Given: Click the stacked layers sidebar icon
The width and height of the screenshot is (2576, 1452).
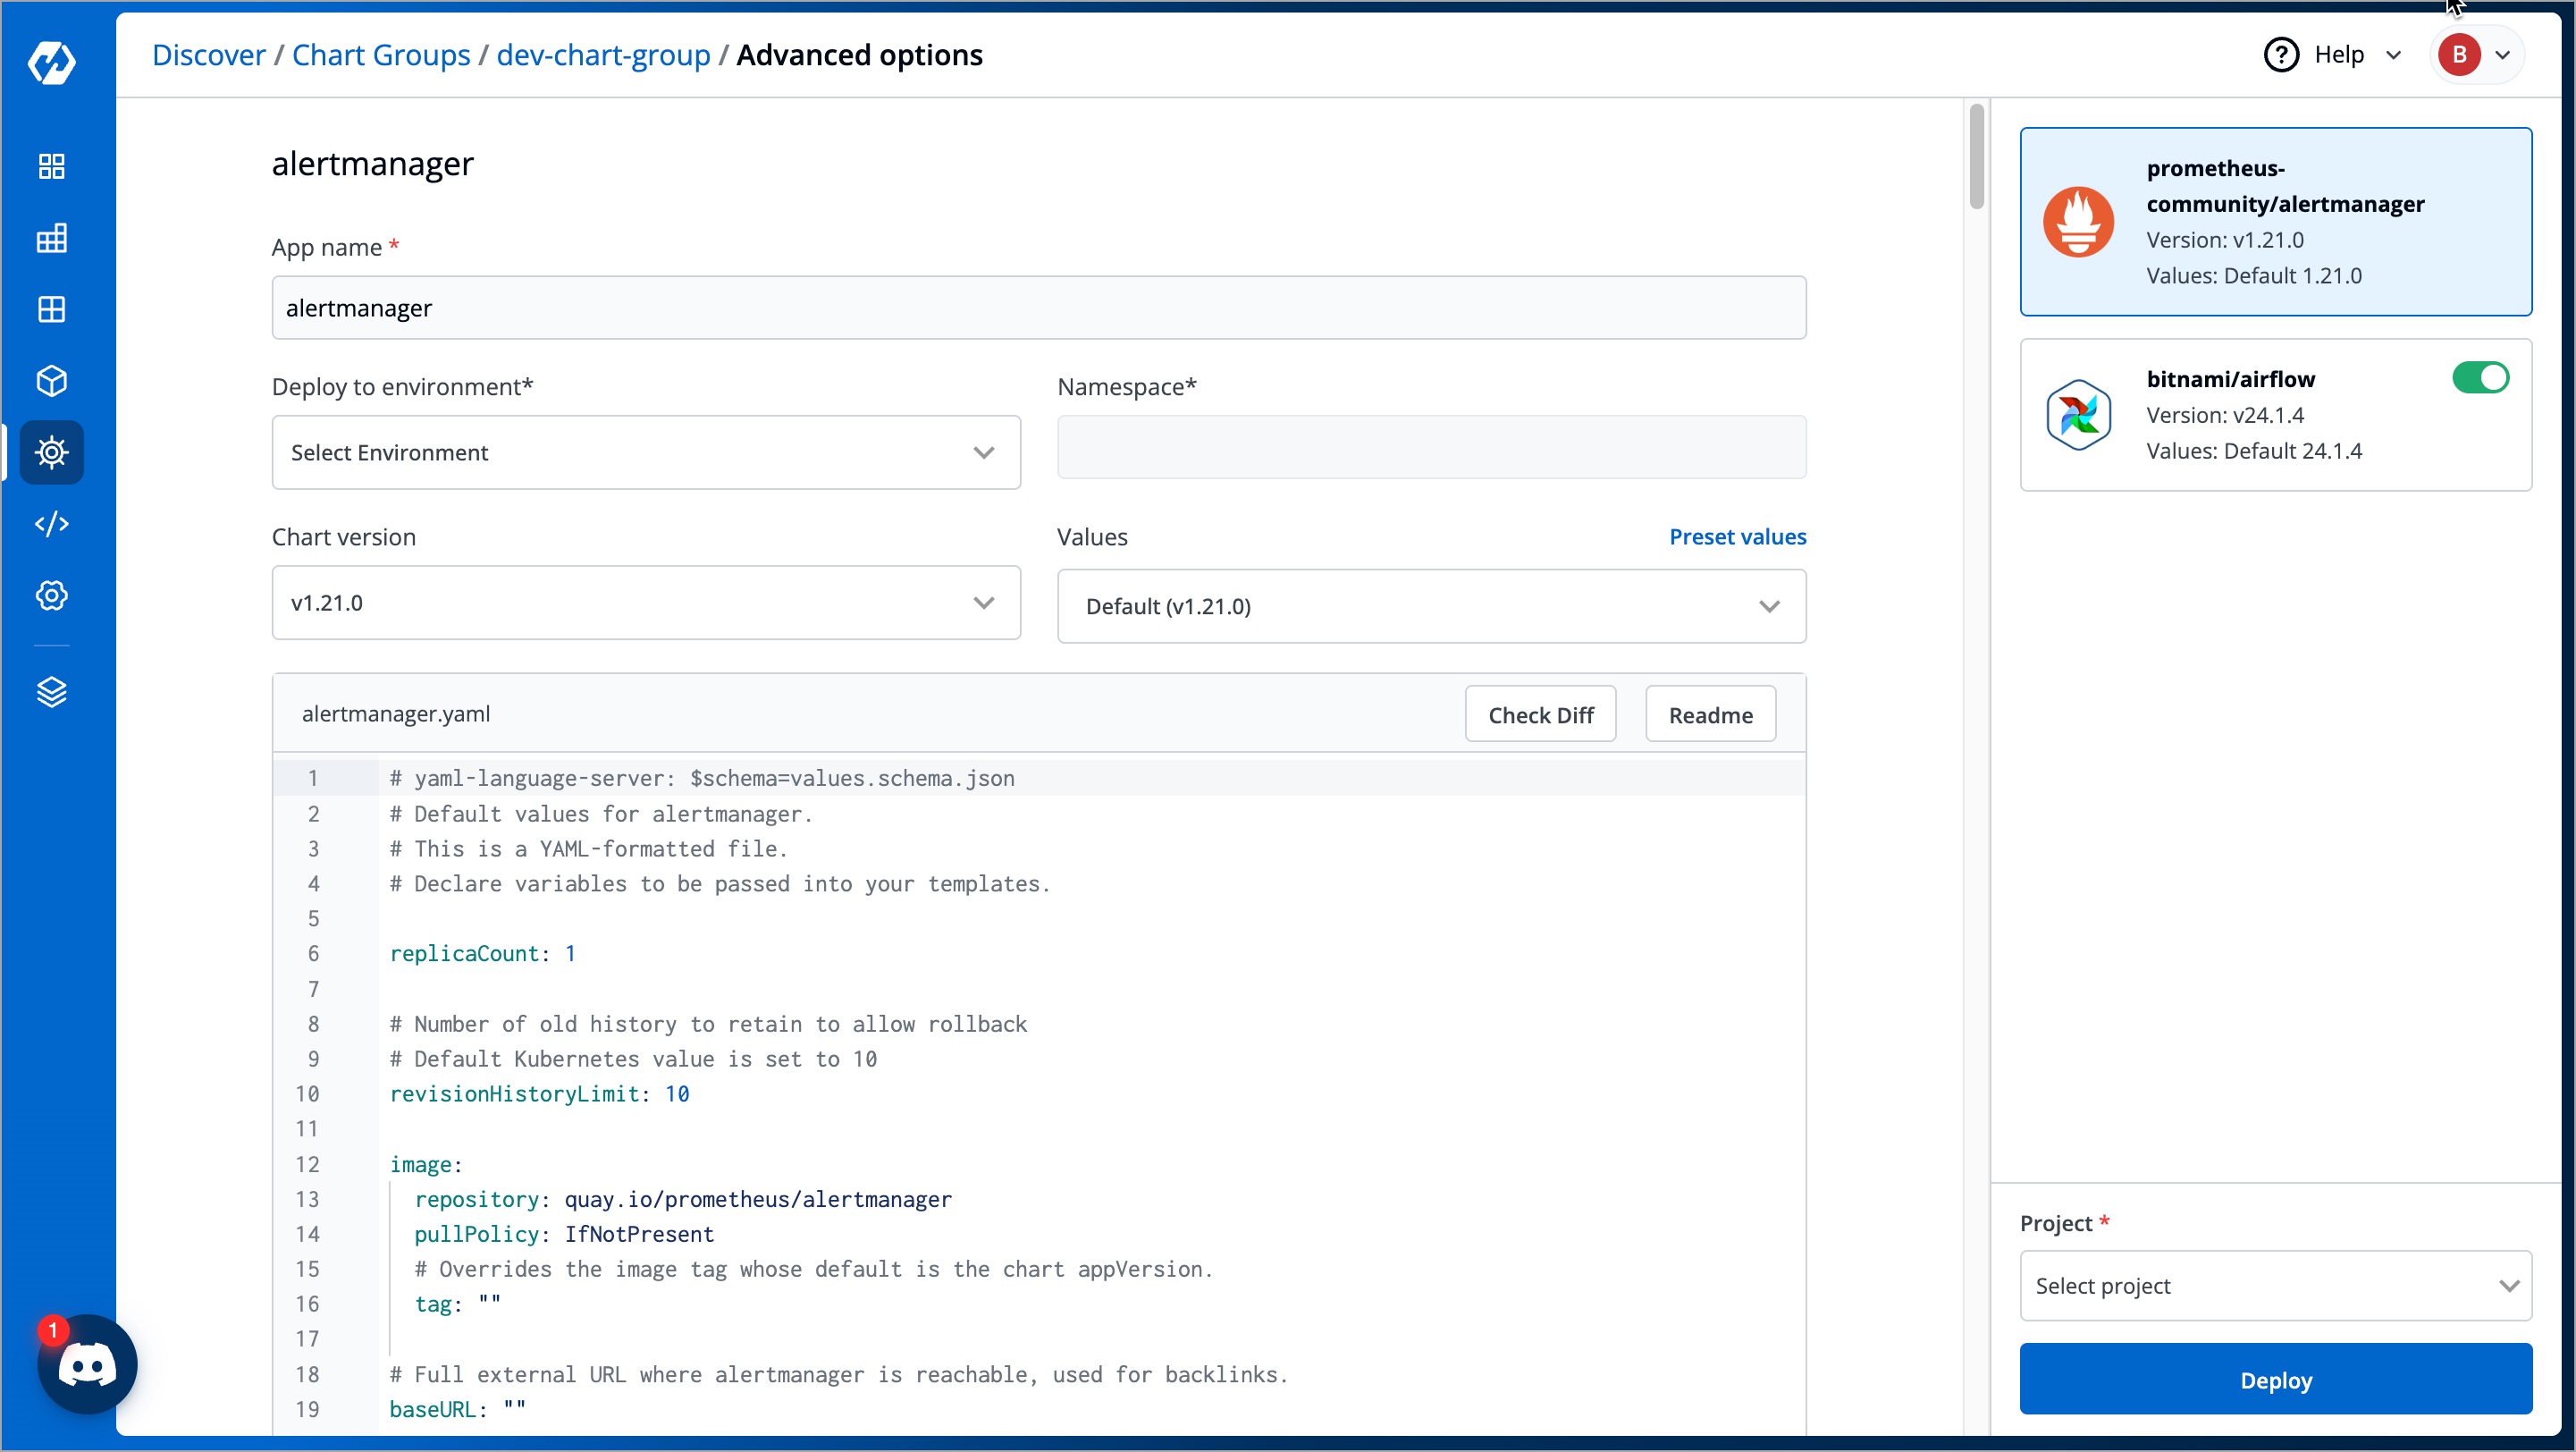Looking at the screenshot, I should pos(52,692).
